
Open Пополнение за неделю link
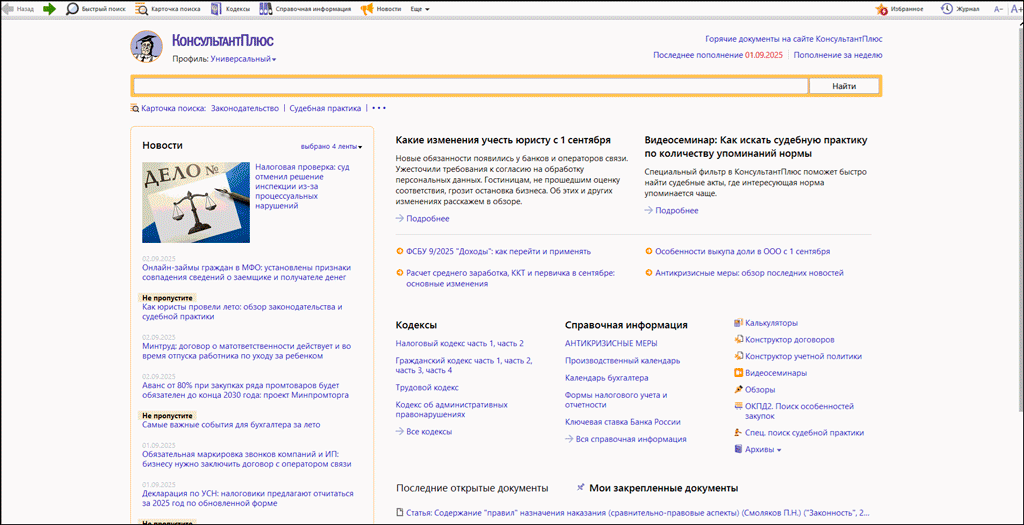click(x=838, y=55)
